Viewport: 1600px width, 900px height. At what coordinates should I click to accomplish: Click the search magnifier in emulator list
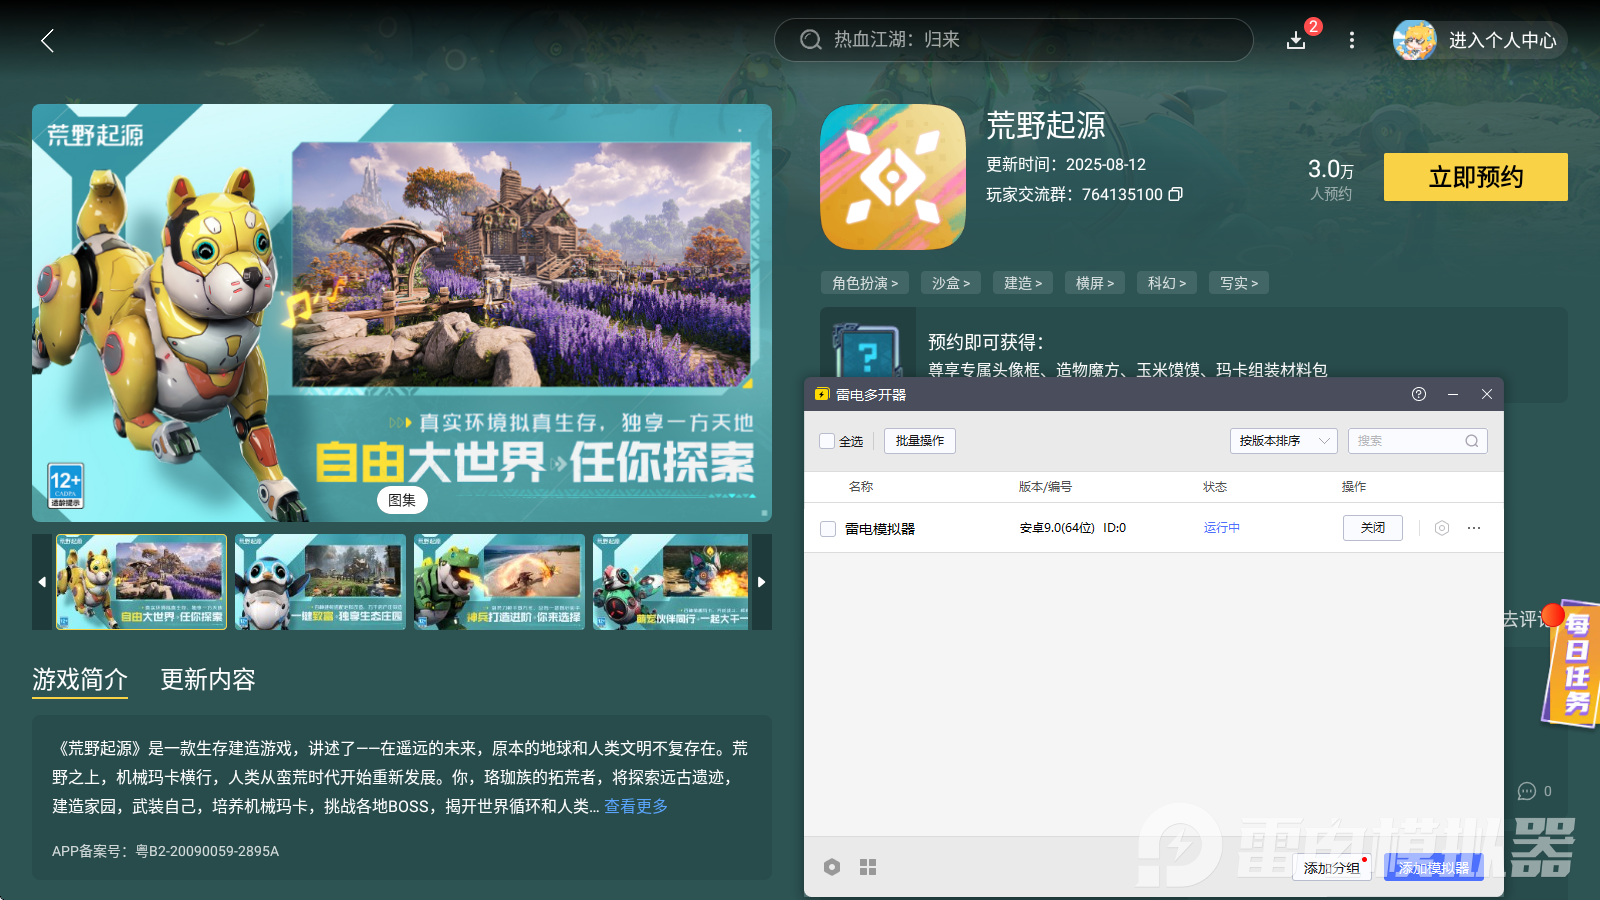[1472, 441]
